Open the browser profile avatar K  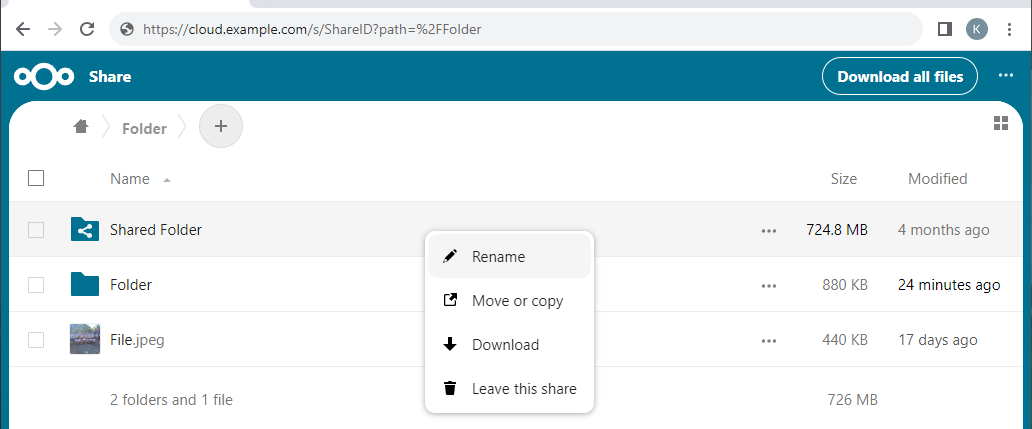[x=977, y=29]
